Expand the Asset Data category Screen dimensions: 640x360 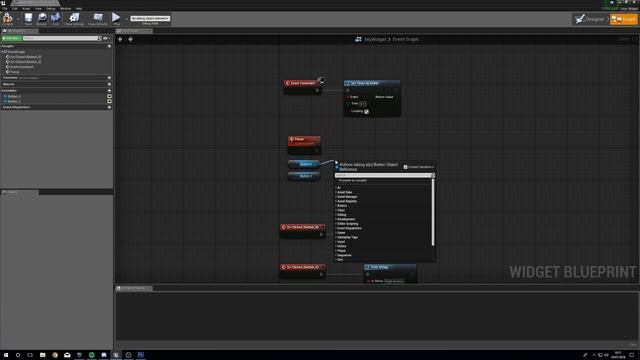click(344, 192)
